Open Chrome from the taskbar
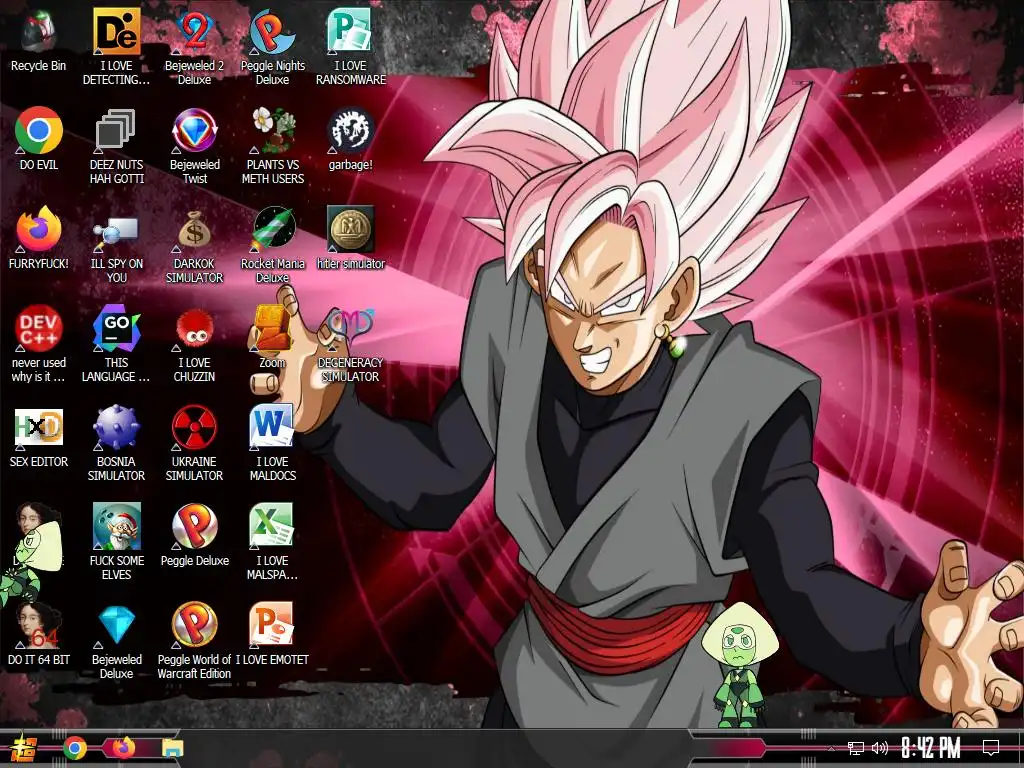Viewport: 1024px width, 768px height. point(75,748)
